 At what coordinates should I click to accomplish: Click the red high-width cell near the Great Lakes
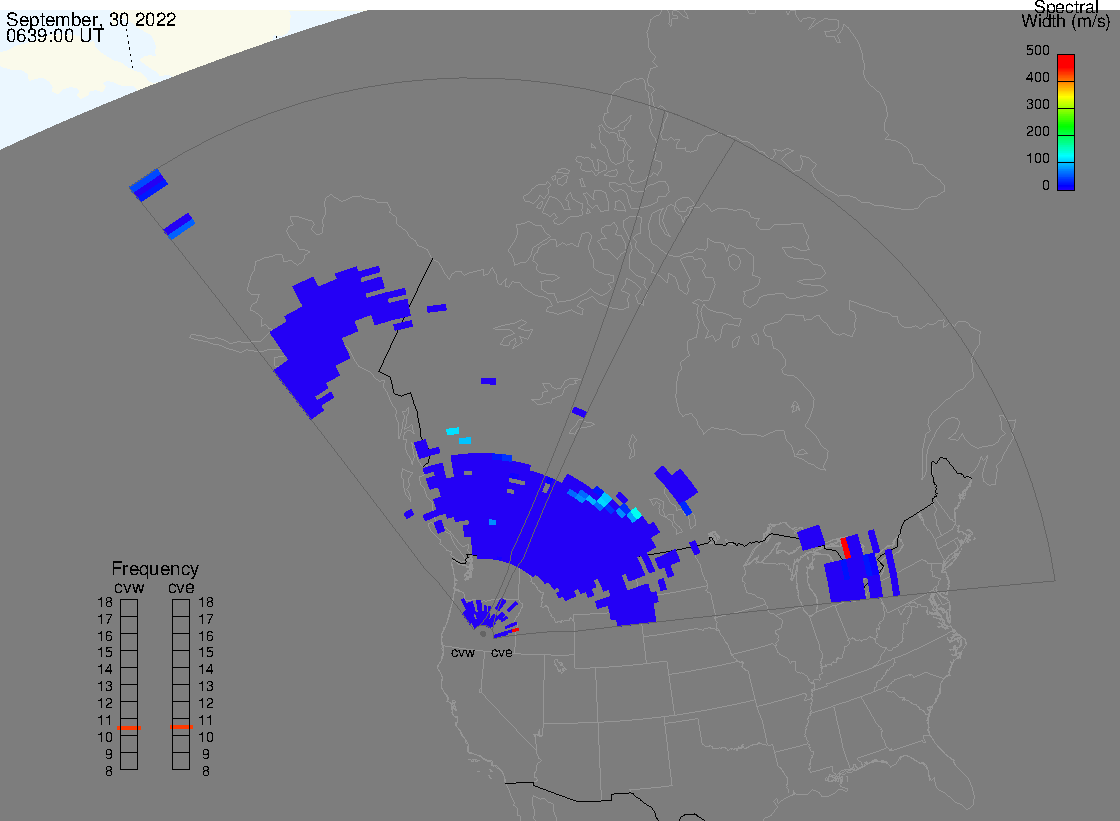[x=845, y=548]
